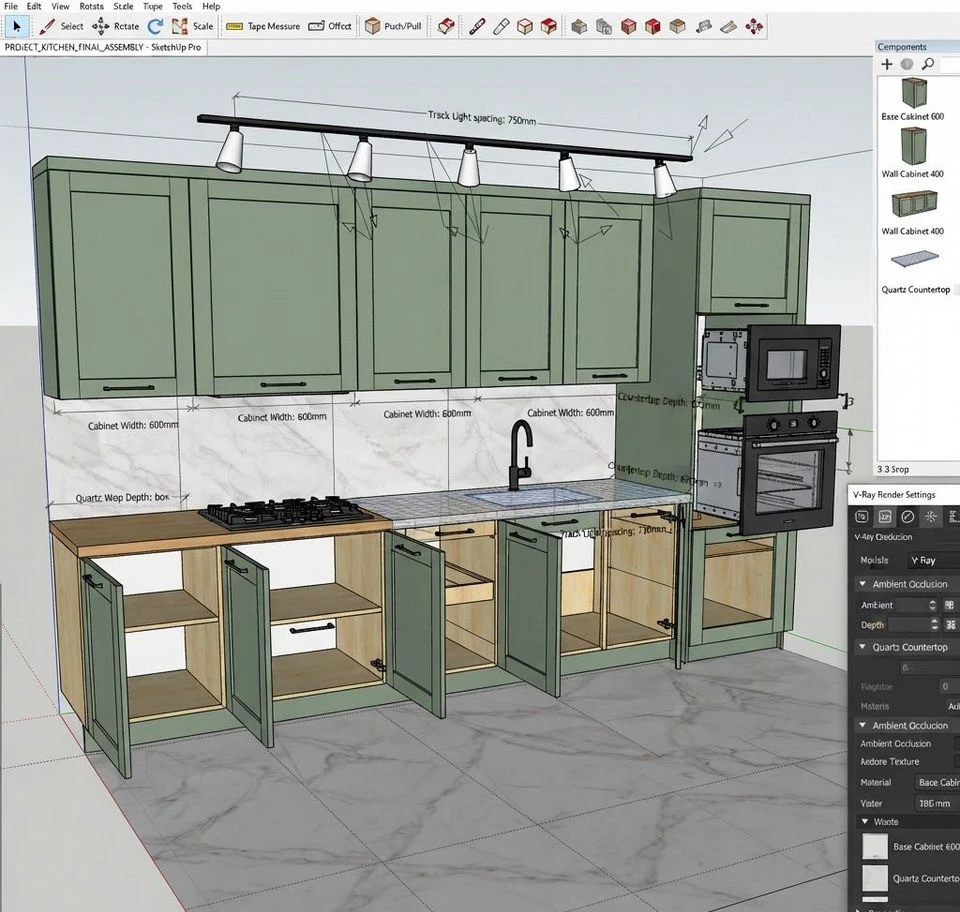Choose the Offcet tool button
Screen dimensions: 960x912
pos(330,26)
